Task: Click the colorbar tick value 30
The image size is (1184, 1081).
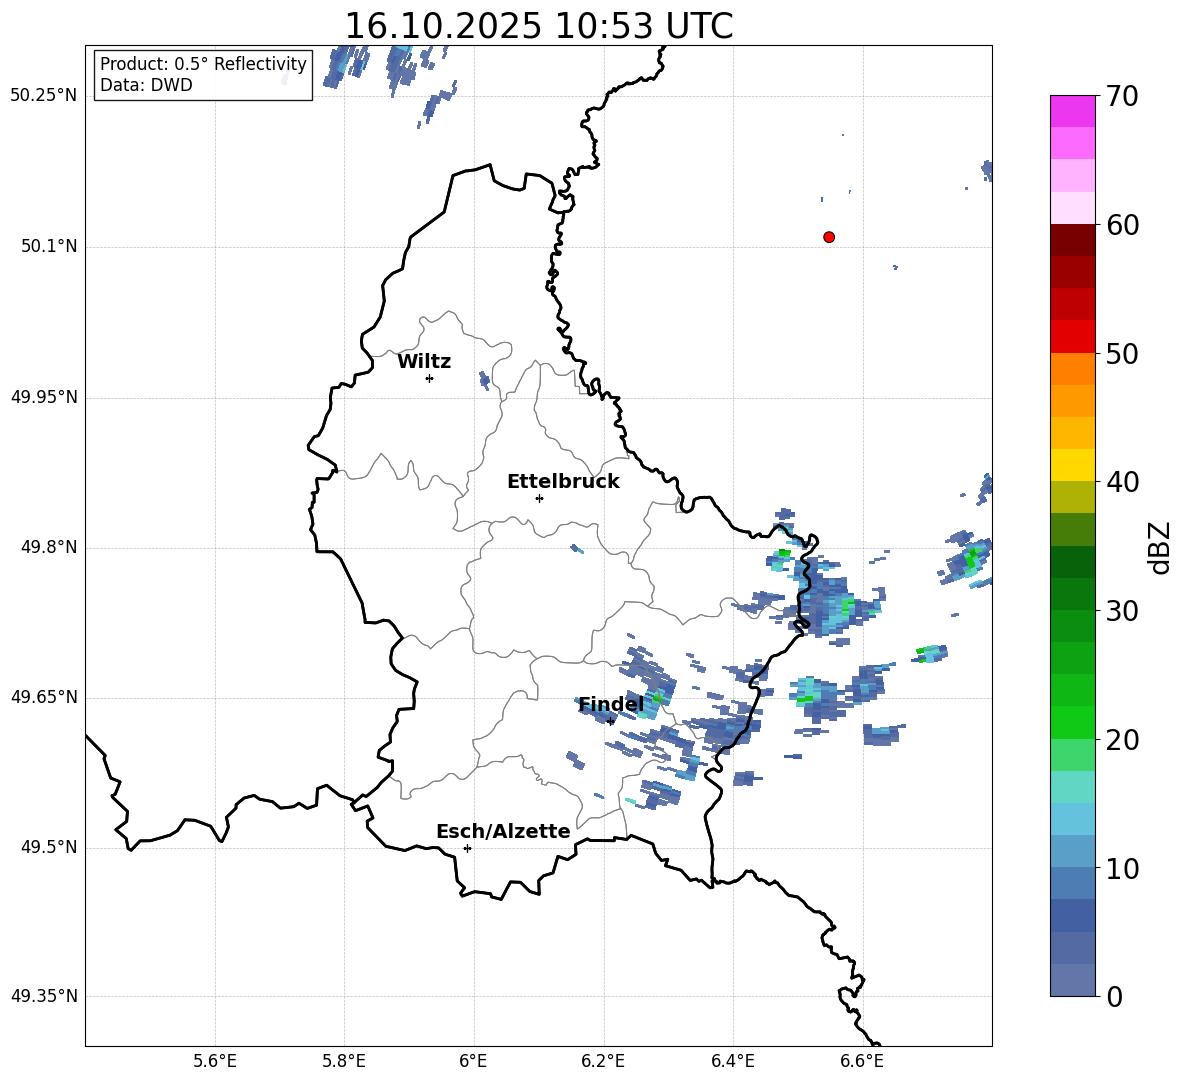Action: (1122, 611)
